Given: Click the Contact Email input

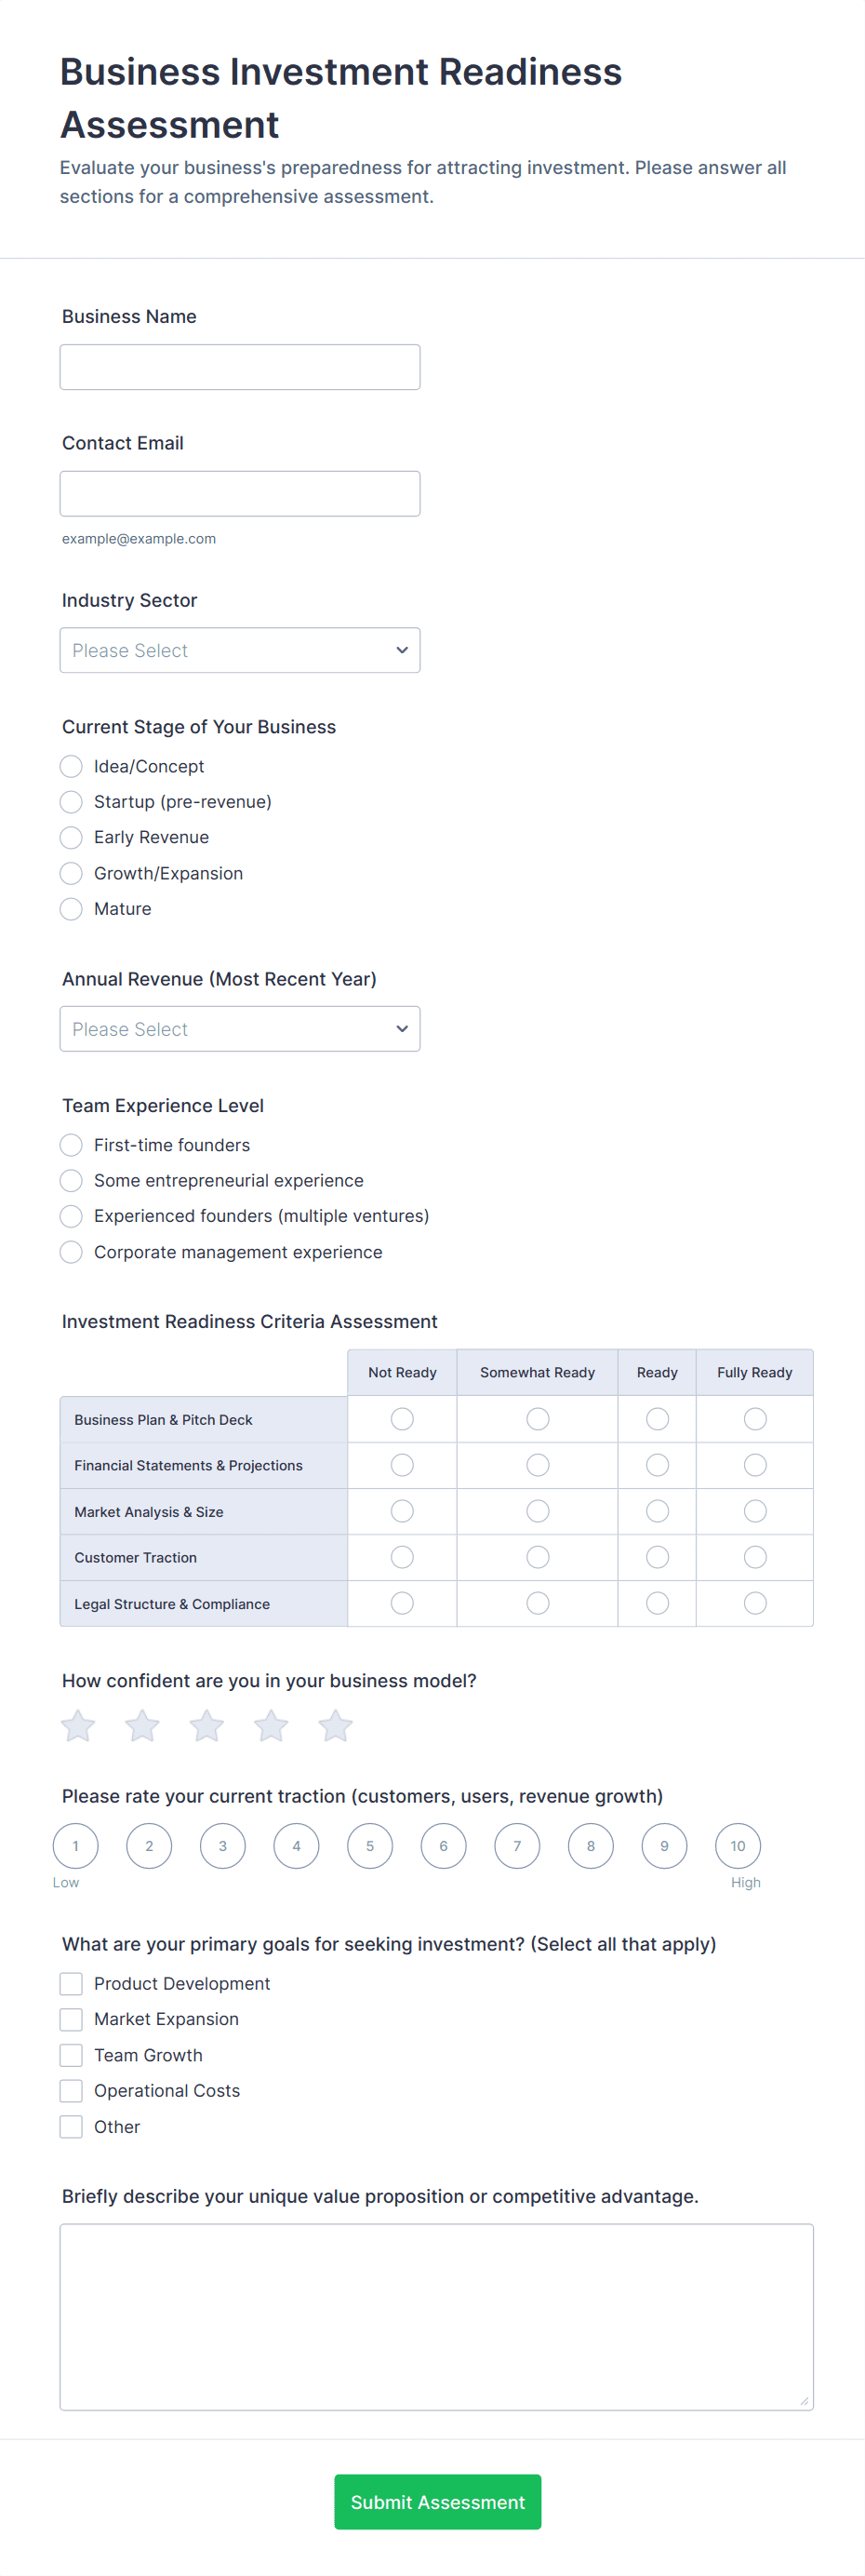Looking at the screenshot, I should pos(240,494).
